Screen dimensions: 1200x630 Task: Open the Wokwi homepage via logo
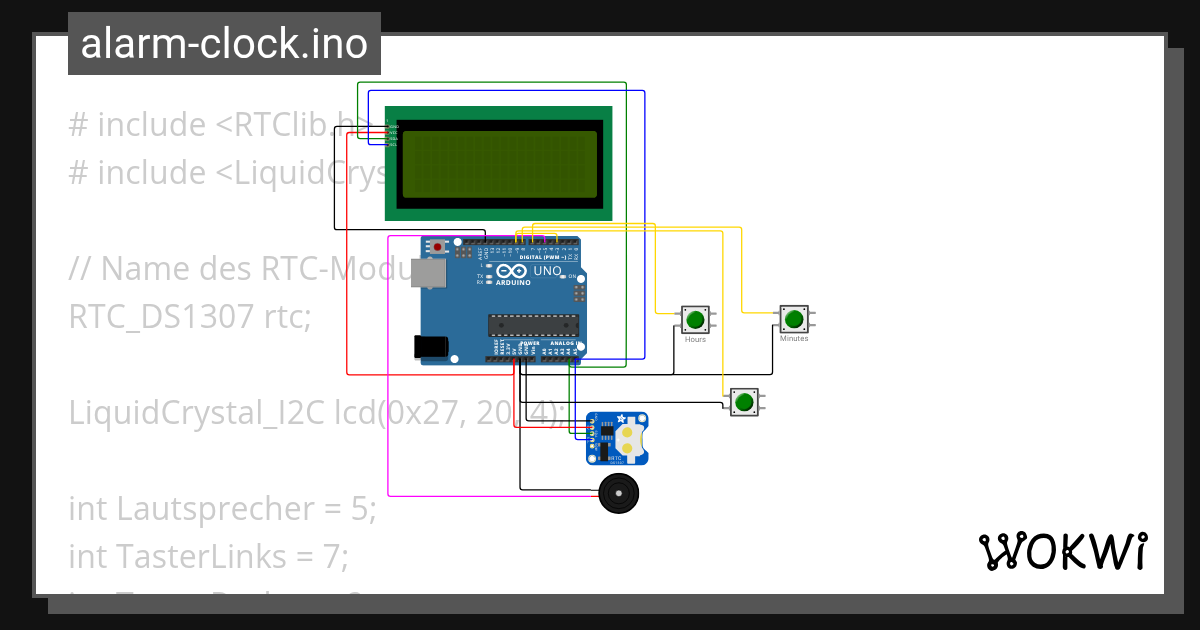point(1065,550)
